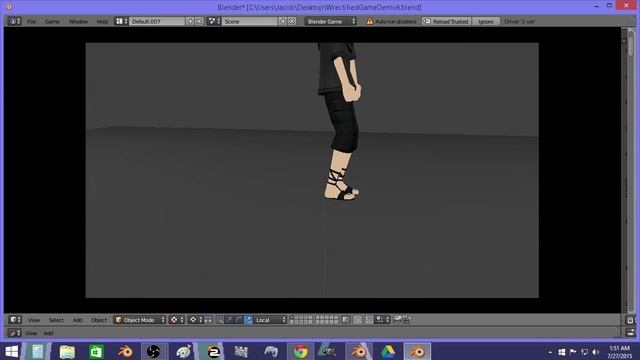640x360 pixels.
Task: Open the 3D View editor type selector
Action: 15,320
